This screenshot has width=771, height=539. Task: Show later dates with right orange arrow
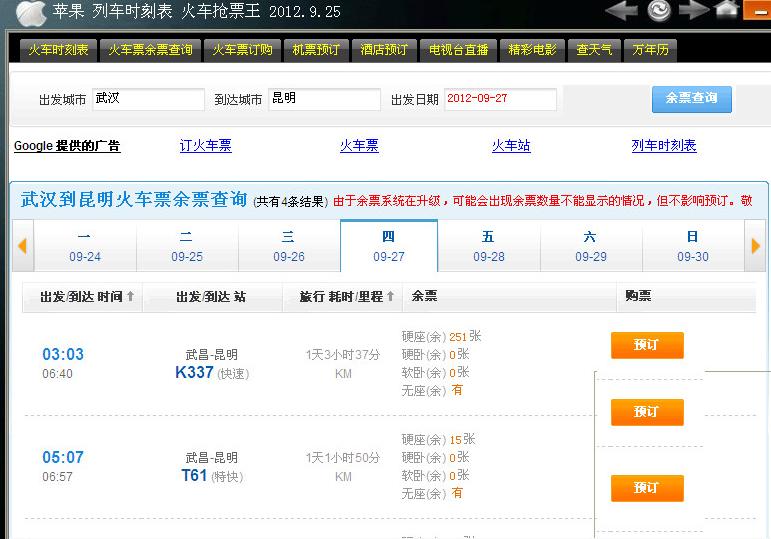756,246
